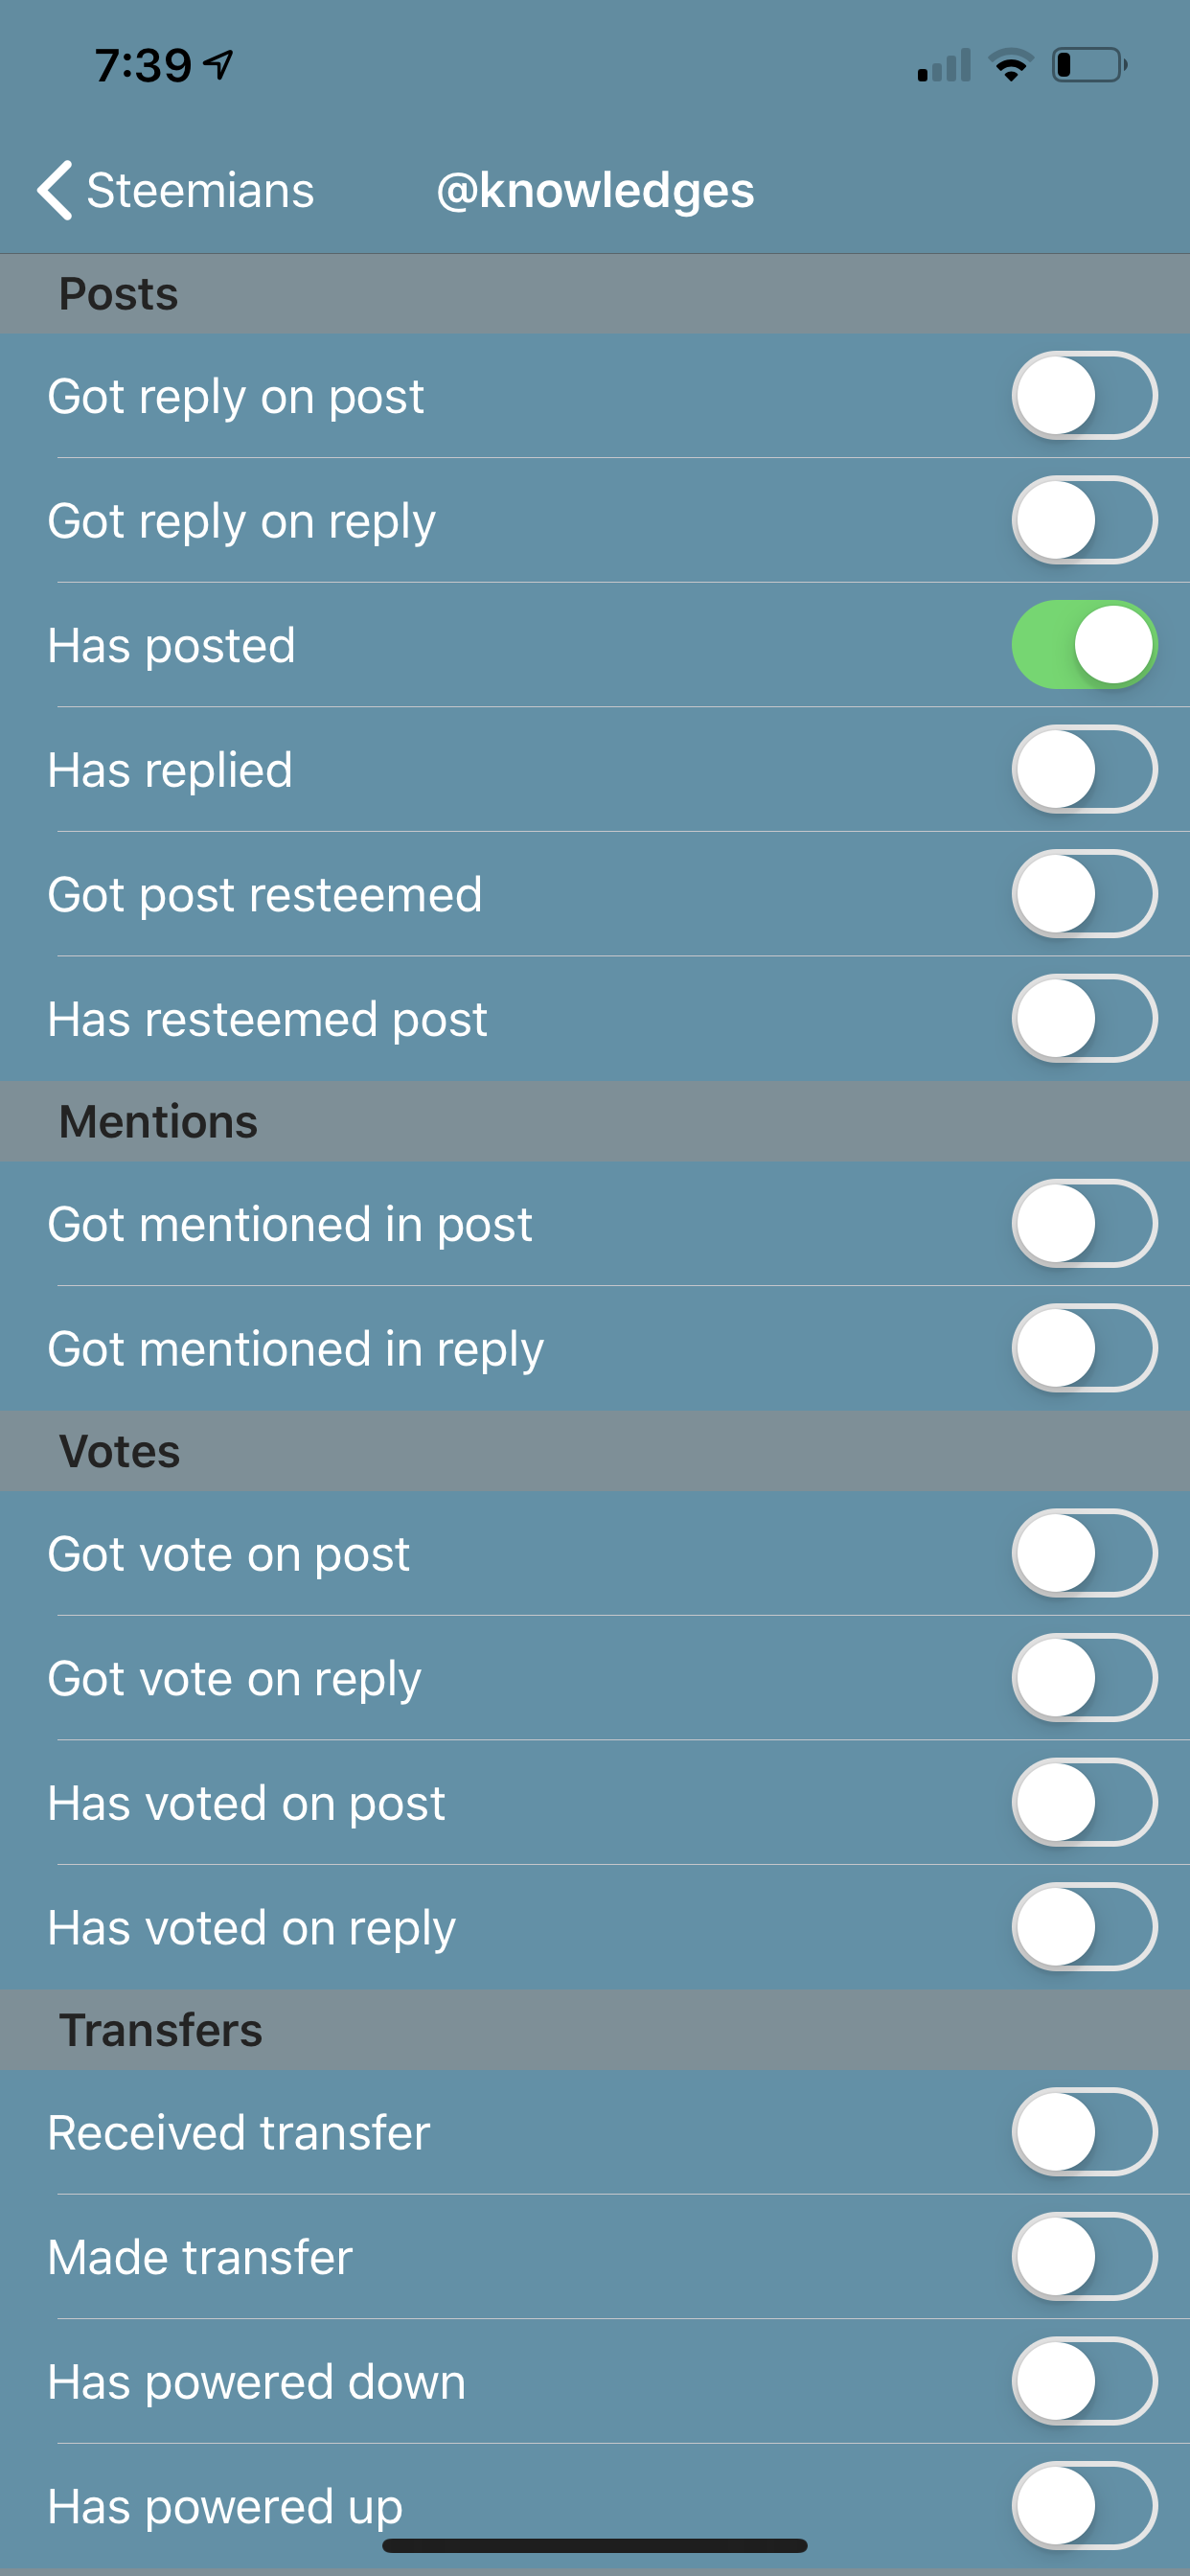
Task: Go back to Steemians
Action: point(176,190)
